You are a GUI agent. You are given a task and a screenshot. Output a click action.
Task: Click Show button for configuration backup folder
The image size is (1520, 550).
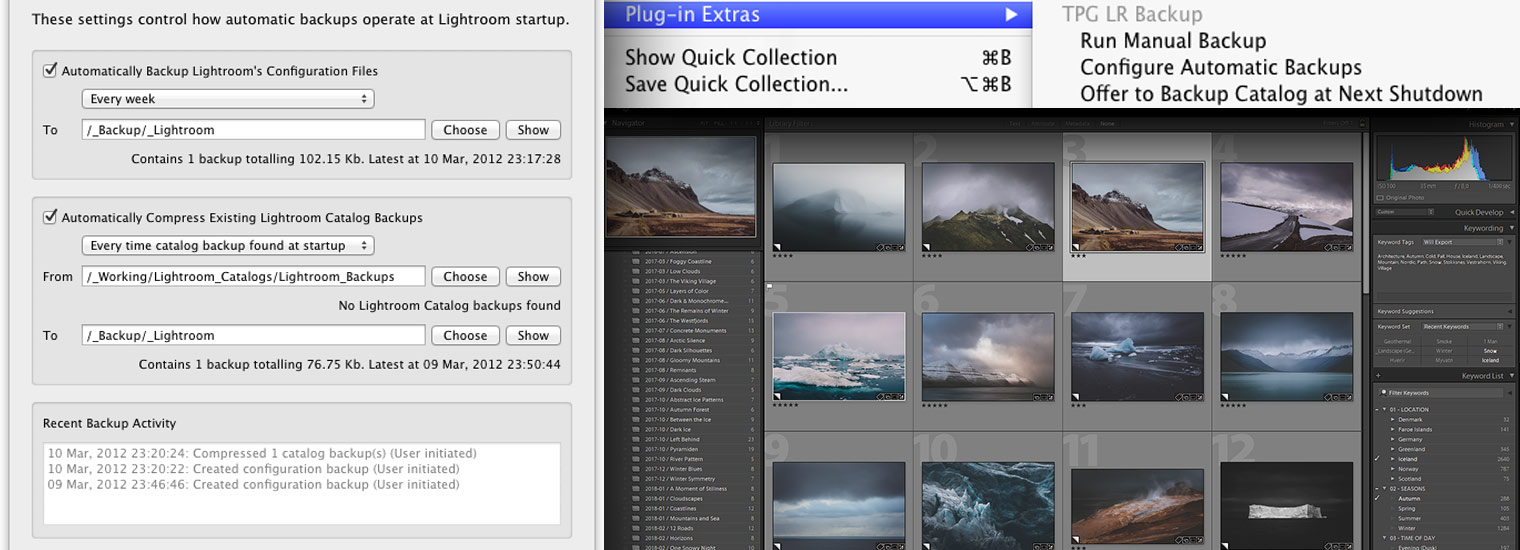point(533,130)
